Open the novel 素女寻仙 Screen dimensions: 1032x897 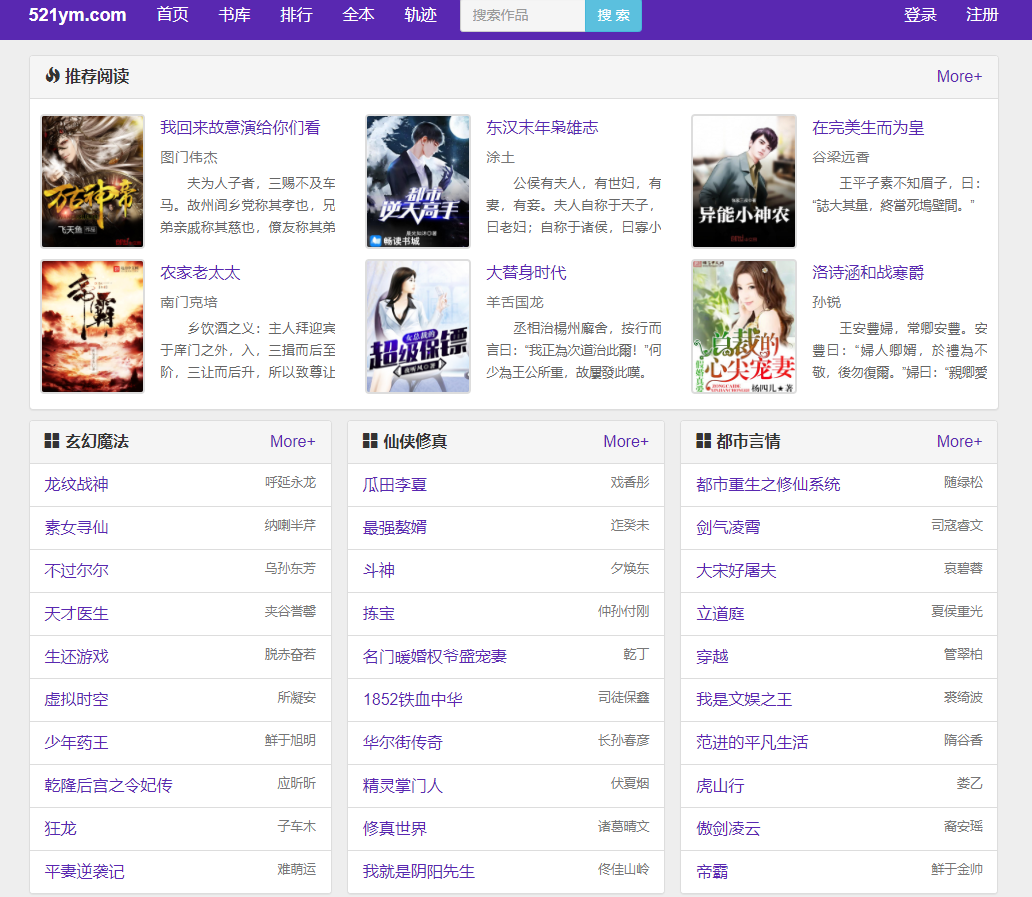click(76, 527)
